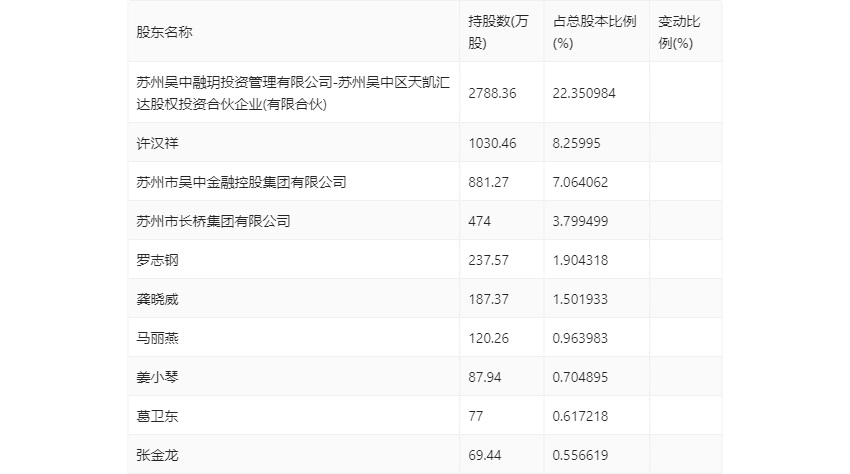Screen dimensions: 850x474
Task: Click the value 881.27
Action: [x=488, y=182]
